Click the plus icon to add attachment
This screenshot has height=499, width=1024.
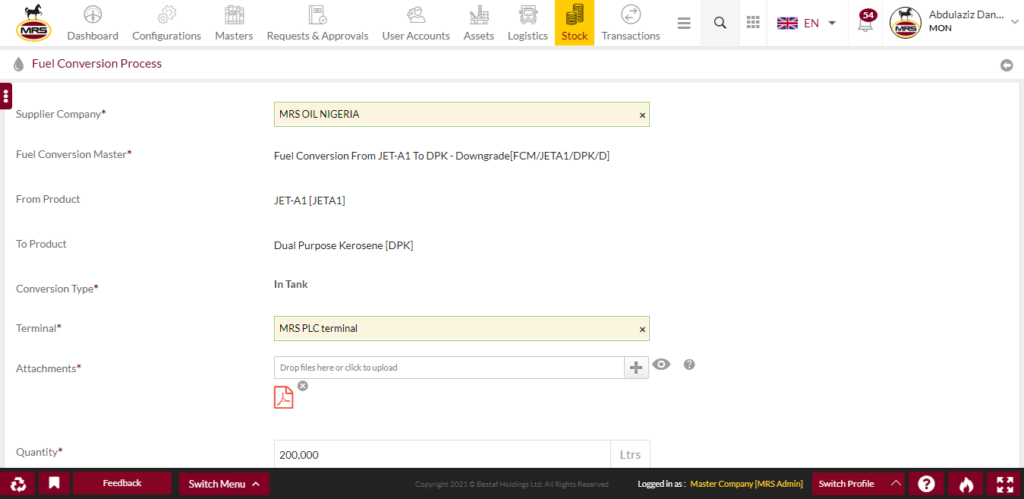(636, 368)
